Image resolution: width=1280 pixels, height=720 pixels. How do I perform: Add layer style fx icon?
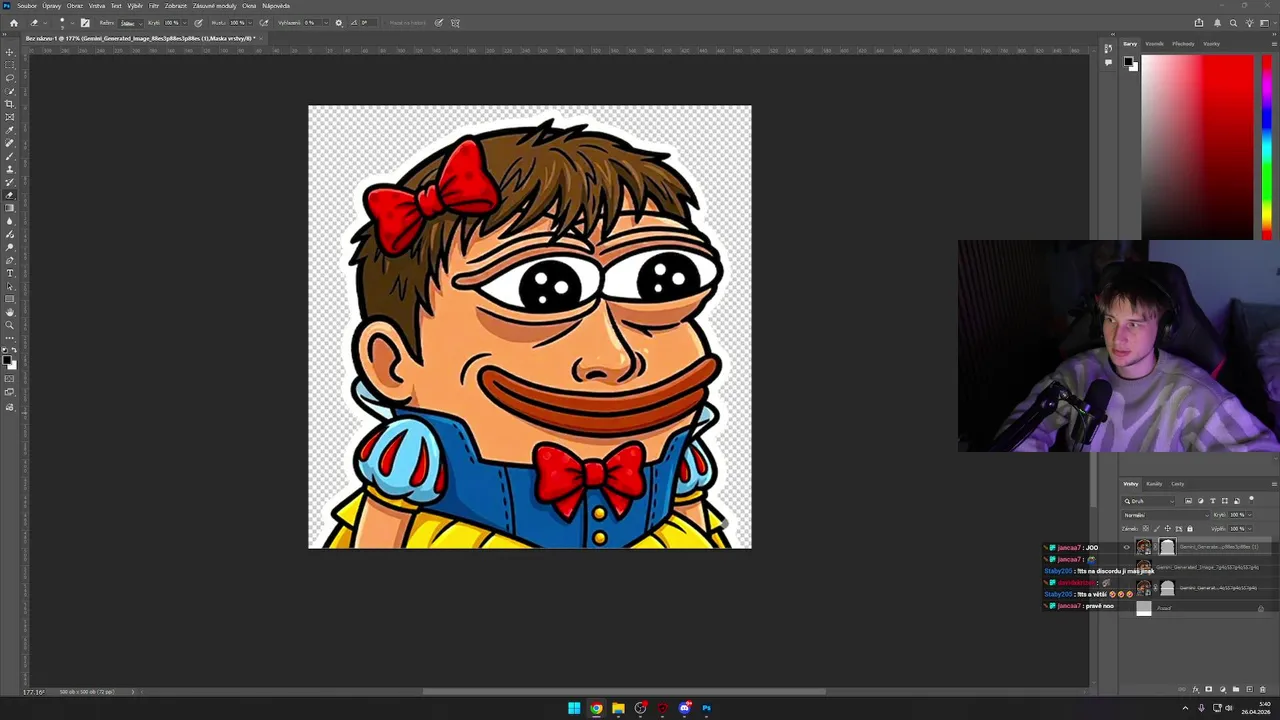tap(1195, 689)
